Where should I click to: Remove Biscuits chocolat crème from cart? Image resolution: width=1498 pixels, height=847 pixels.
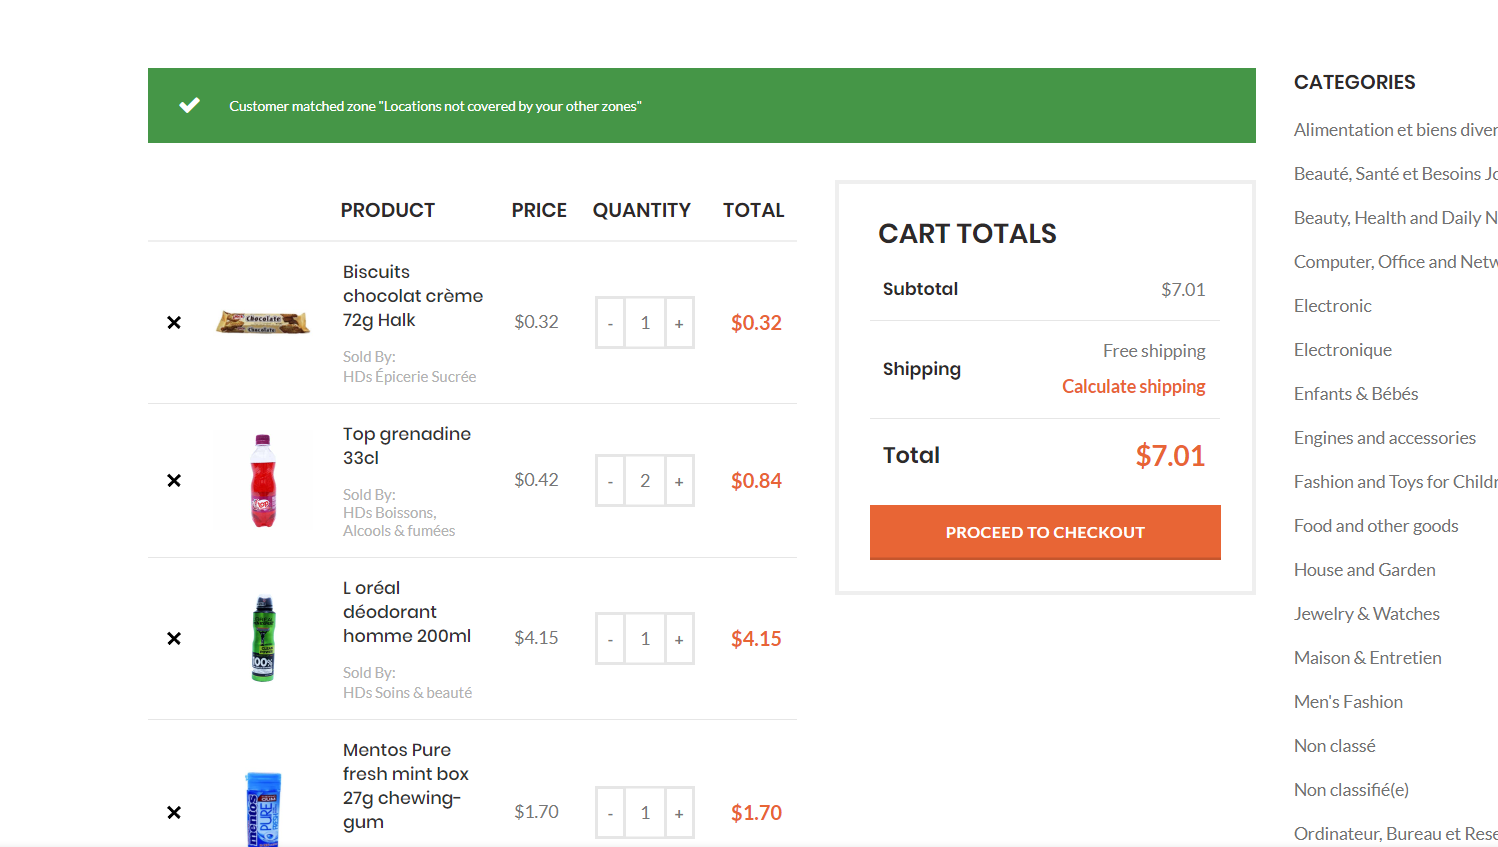pyautogui.click(x=174, y=322)
